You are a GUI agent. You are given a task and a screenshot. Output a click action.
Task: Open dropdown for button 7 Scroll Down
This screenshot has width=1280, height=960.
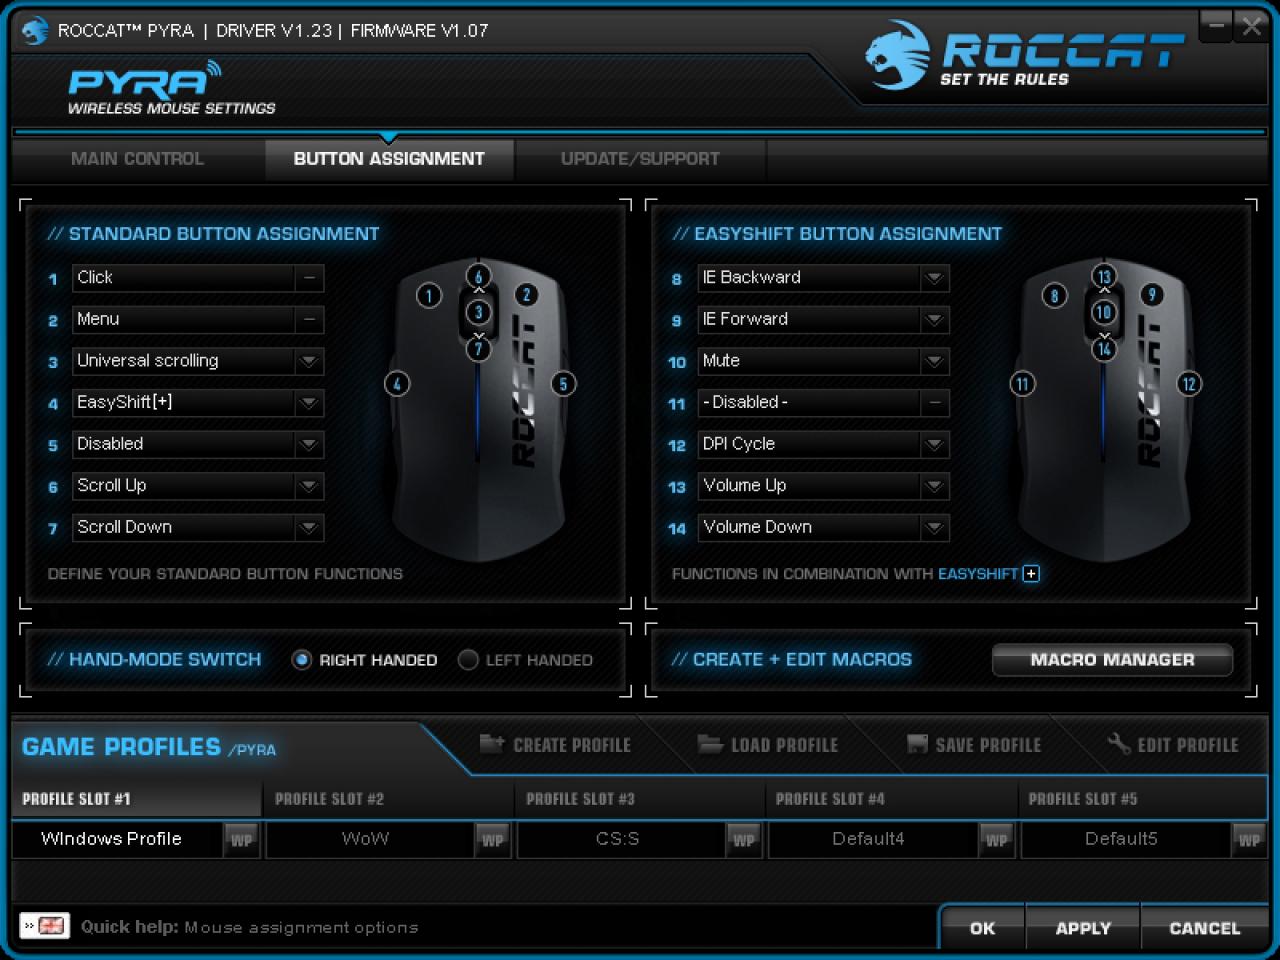click(309, 527)
